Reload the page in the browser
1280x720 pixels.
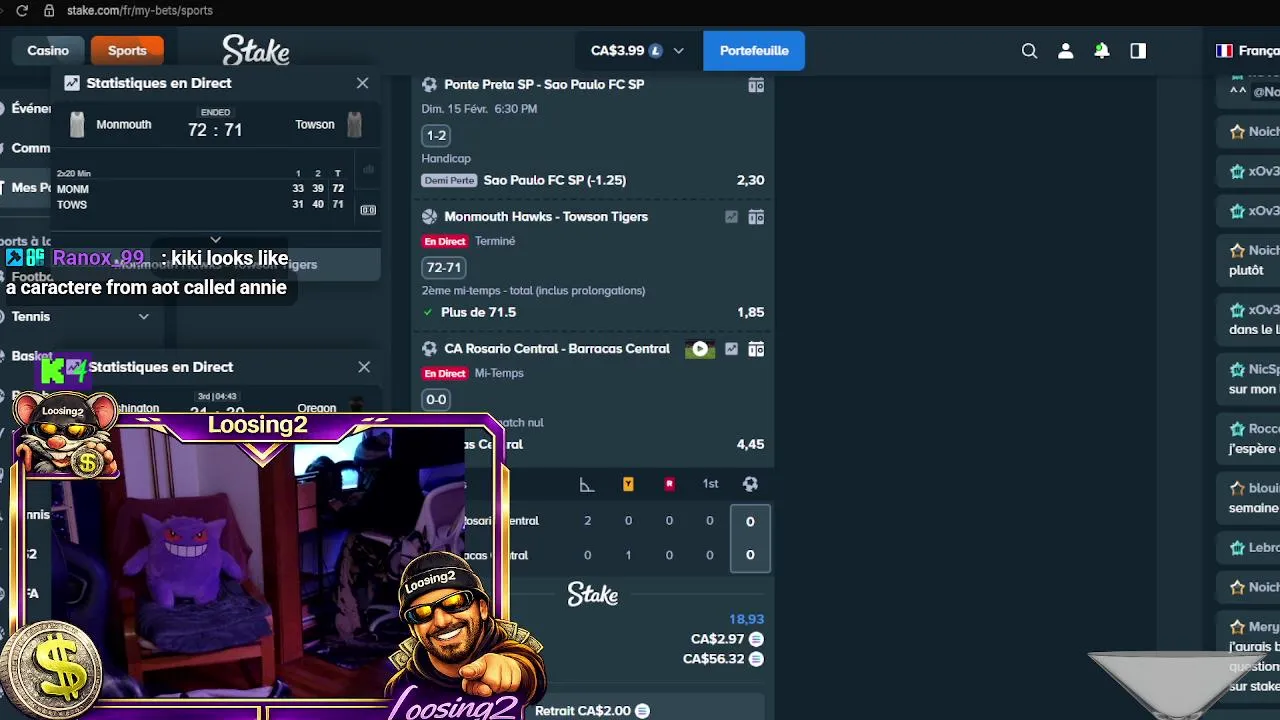pos(22,10)
